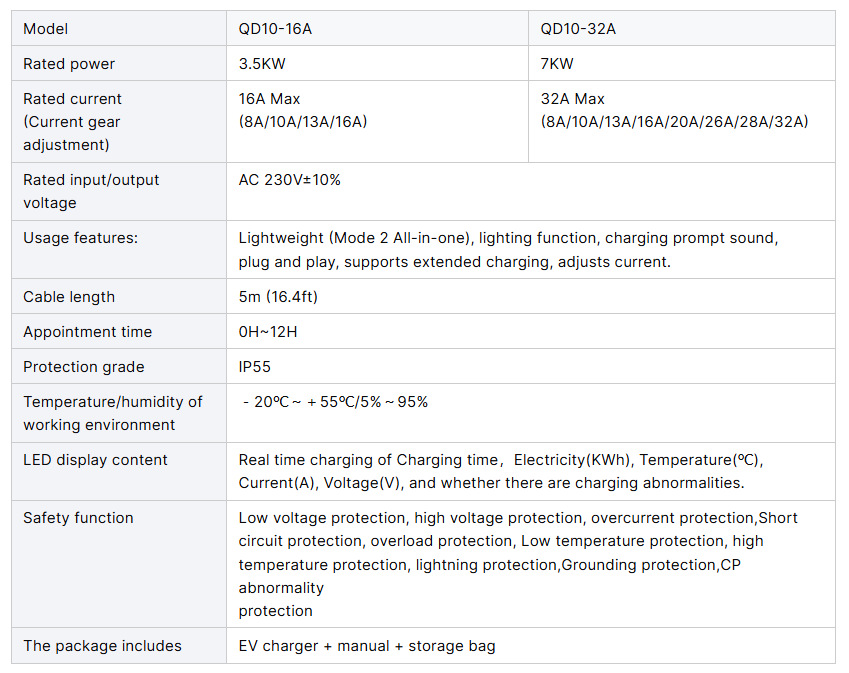The height and width of the screenshot is (673, 849).
Task: Click the EV charger + manual + storage bag cell
Action: [366, 646]
